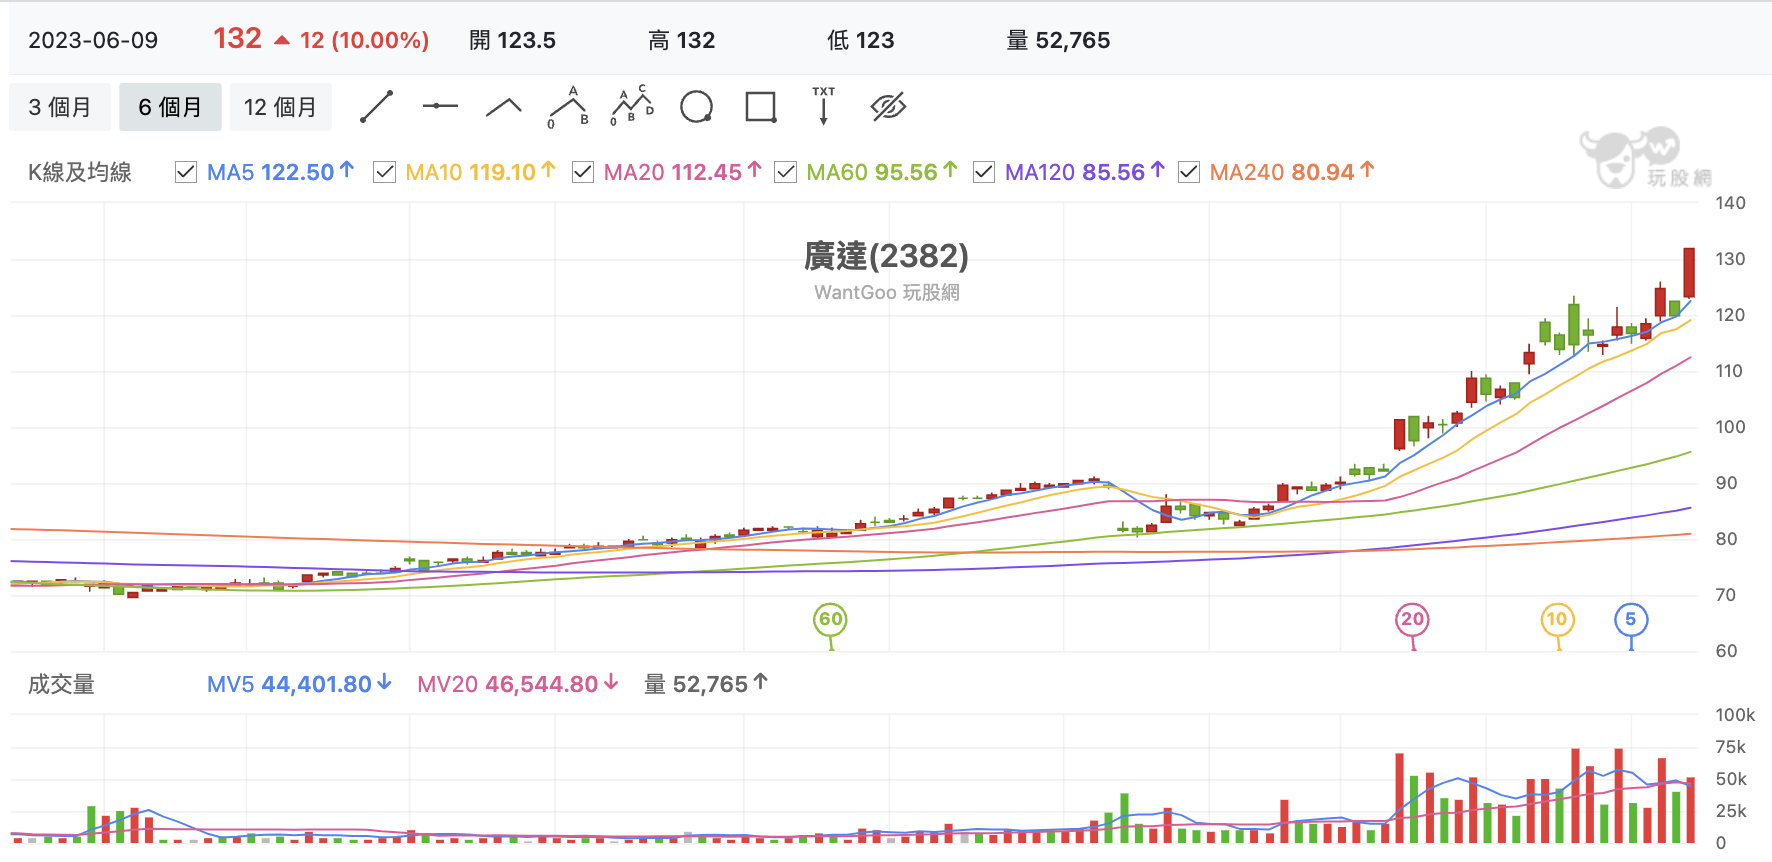Click the closing price 132
Viewport: 1772px width, 862px height.
237,38
